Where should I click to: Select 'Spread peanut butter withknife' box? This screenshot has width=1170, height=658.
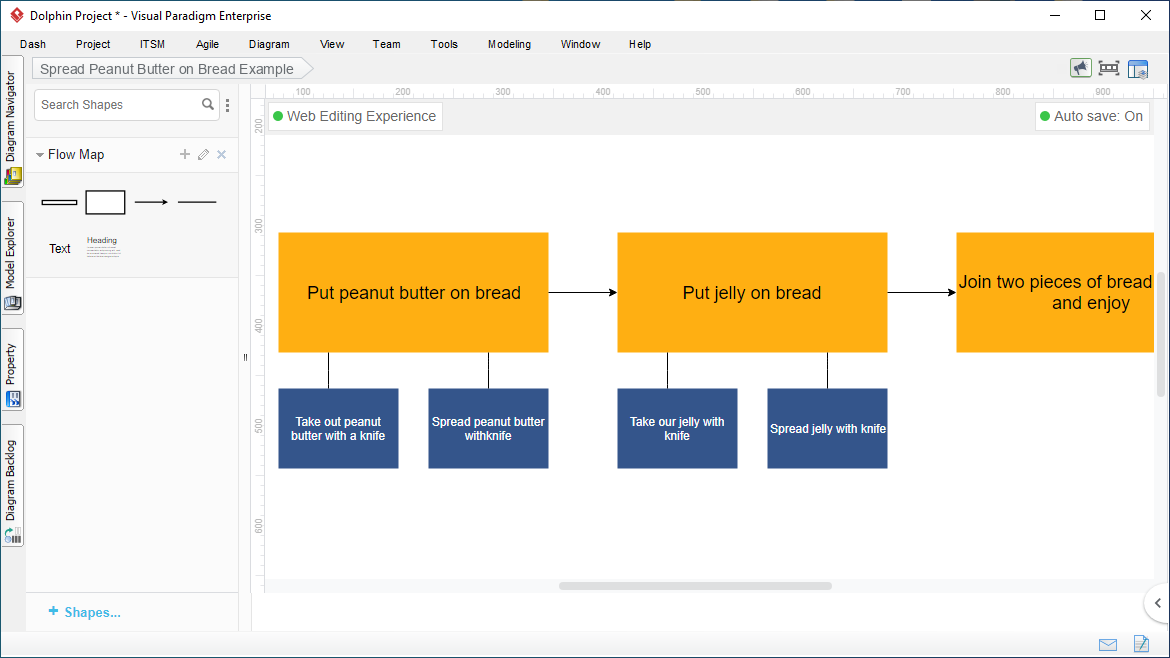(488, 428)
